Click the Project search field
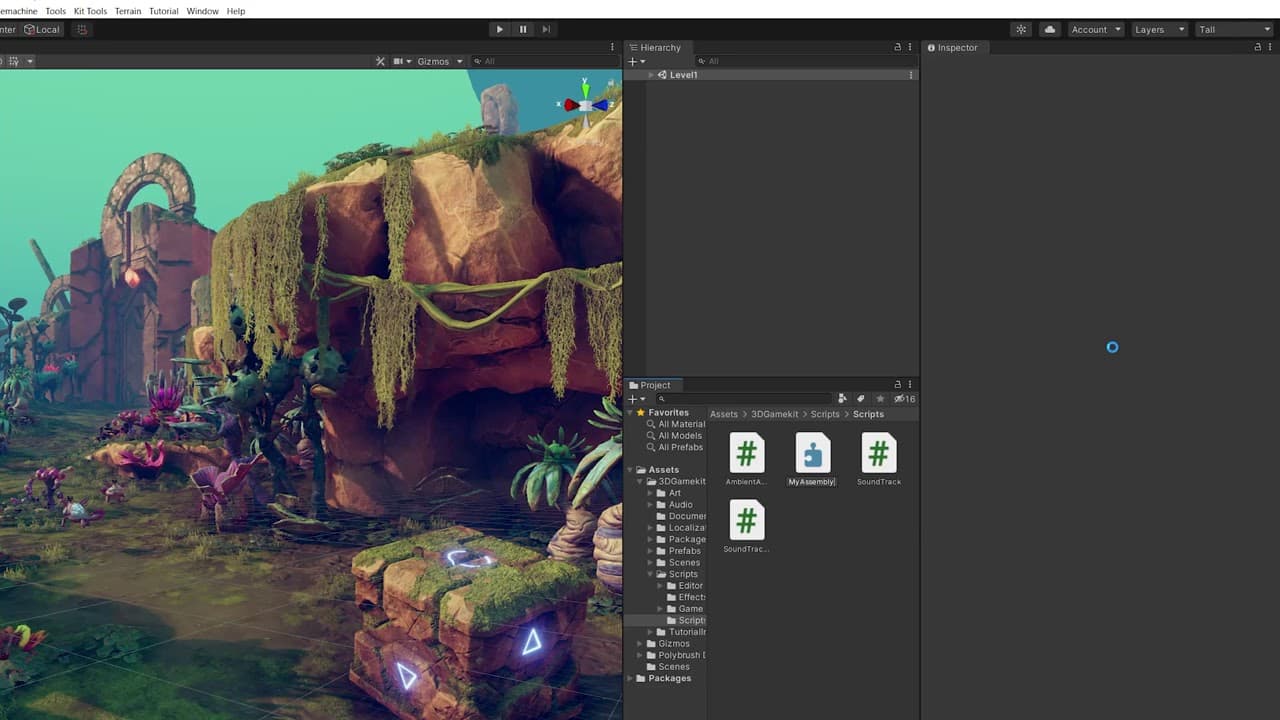 [743, 399]
